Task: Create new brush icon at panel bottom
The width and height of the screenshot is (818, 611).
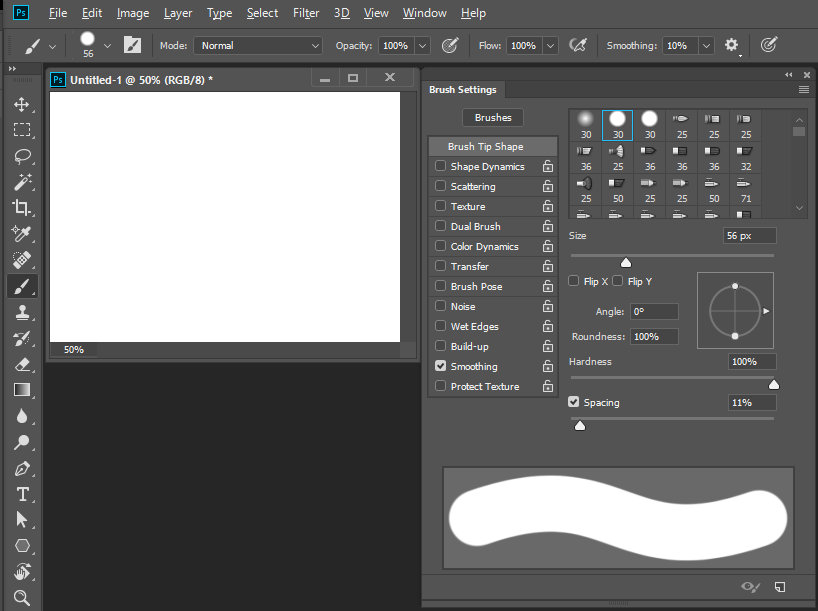Action: click(780, 587)
